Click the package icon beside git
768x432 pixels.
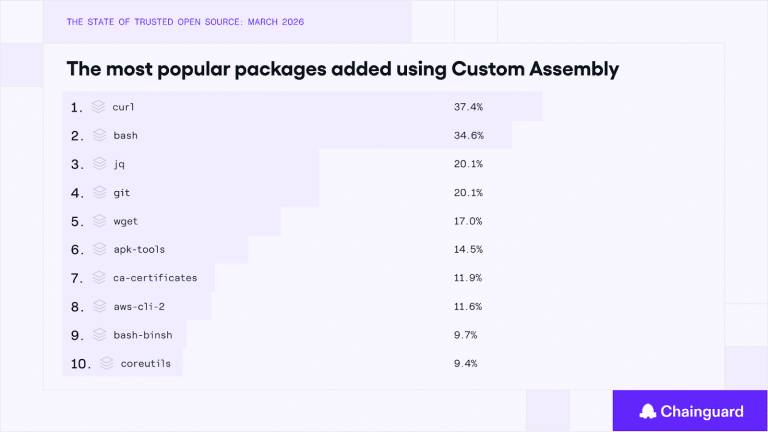click(99, 192)
